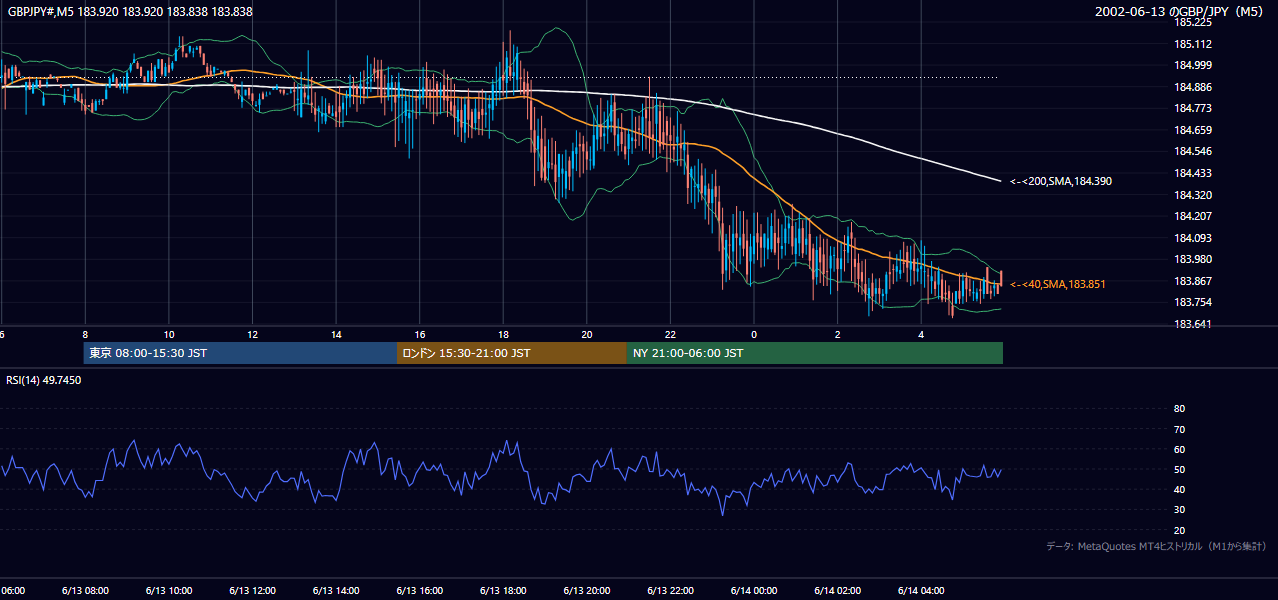Click hour tick 16 below the price chart

click(420, 334)
